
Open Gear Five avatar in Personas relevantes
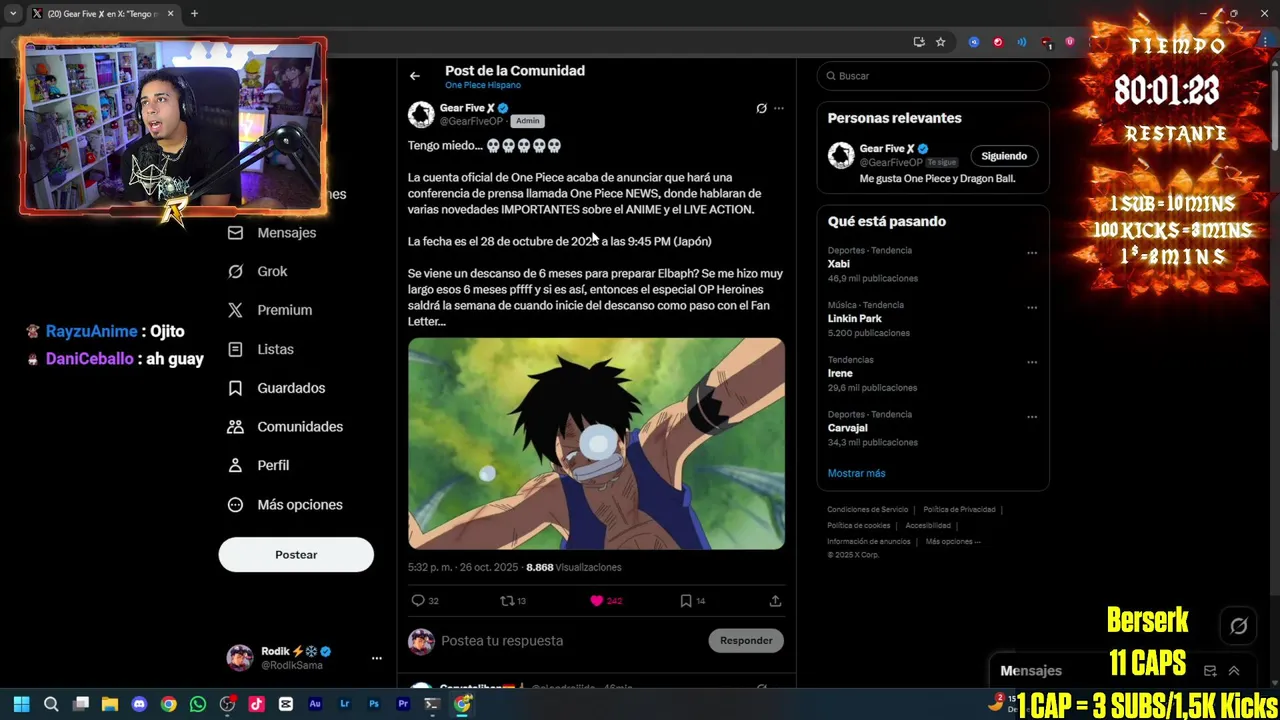pyautogui.click(x=841, y=155)
